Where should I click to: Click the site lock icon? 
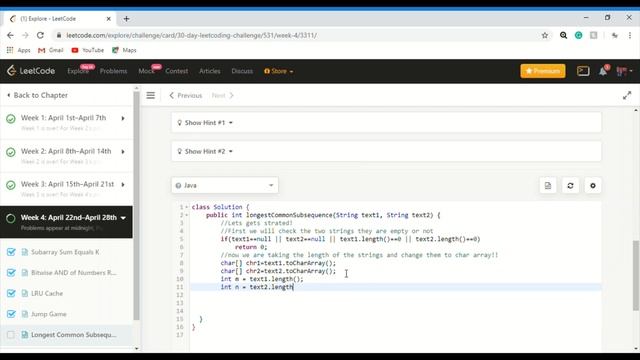coord(59,36)
